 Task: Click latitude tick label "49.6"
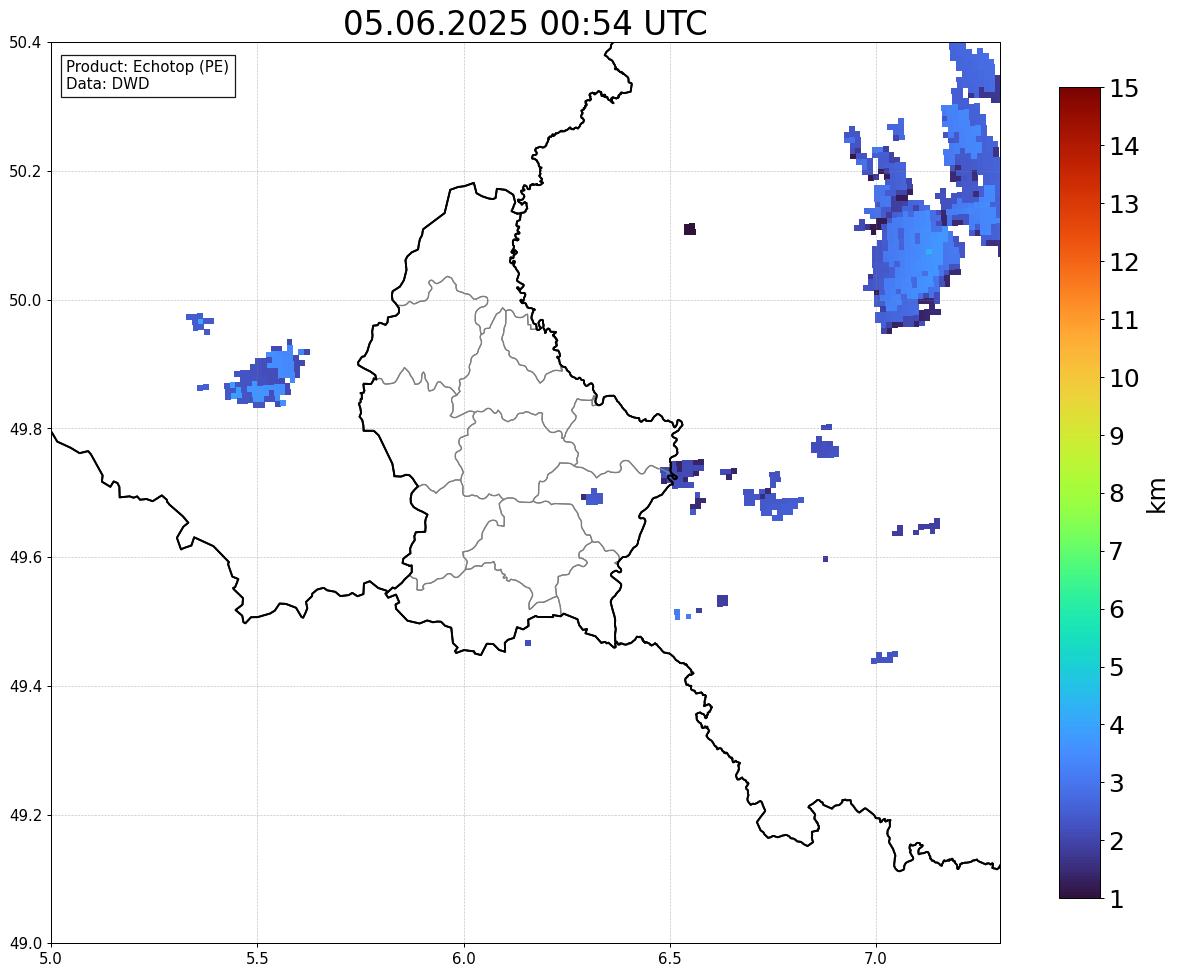(25, 557)
